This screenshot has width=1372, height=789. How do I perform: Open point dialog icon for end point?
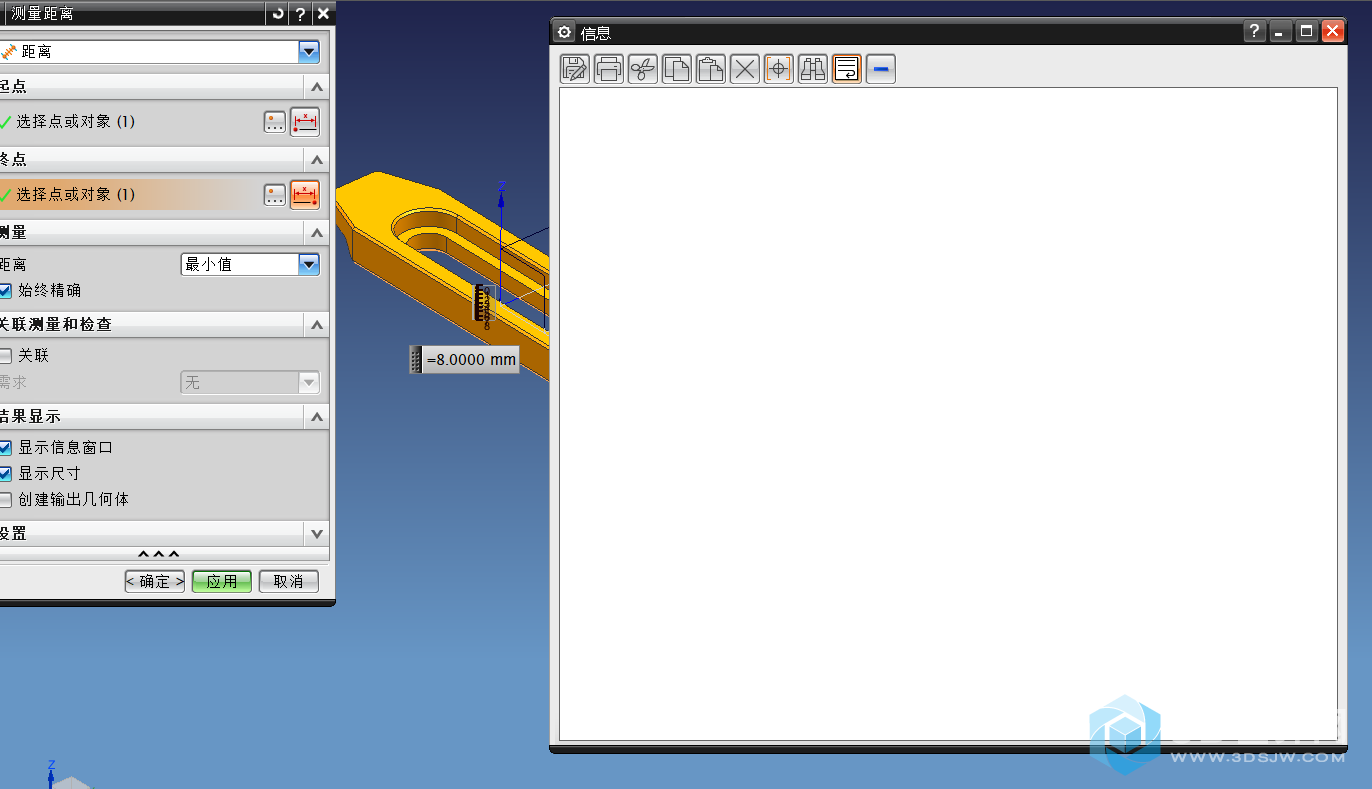click(275, 195)
